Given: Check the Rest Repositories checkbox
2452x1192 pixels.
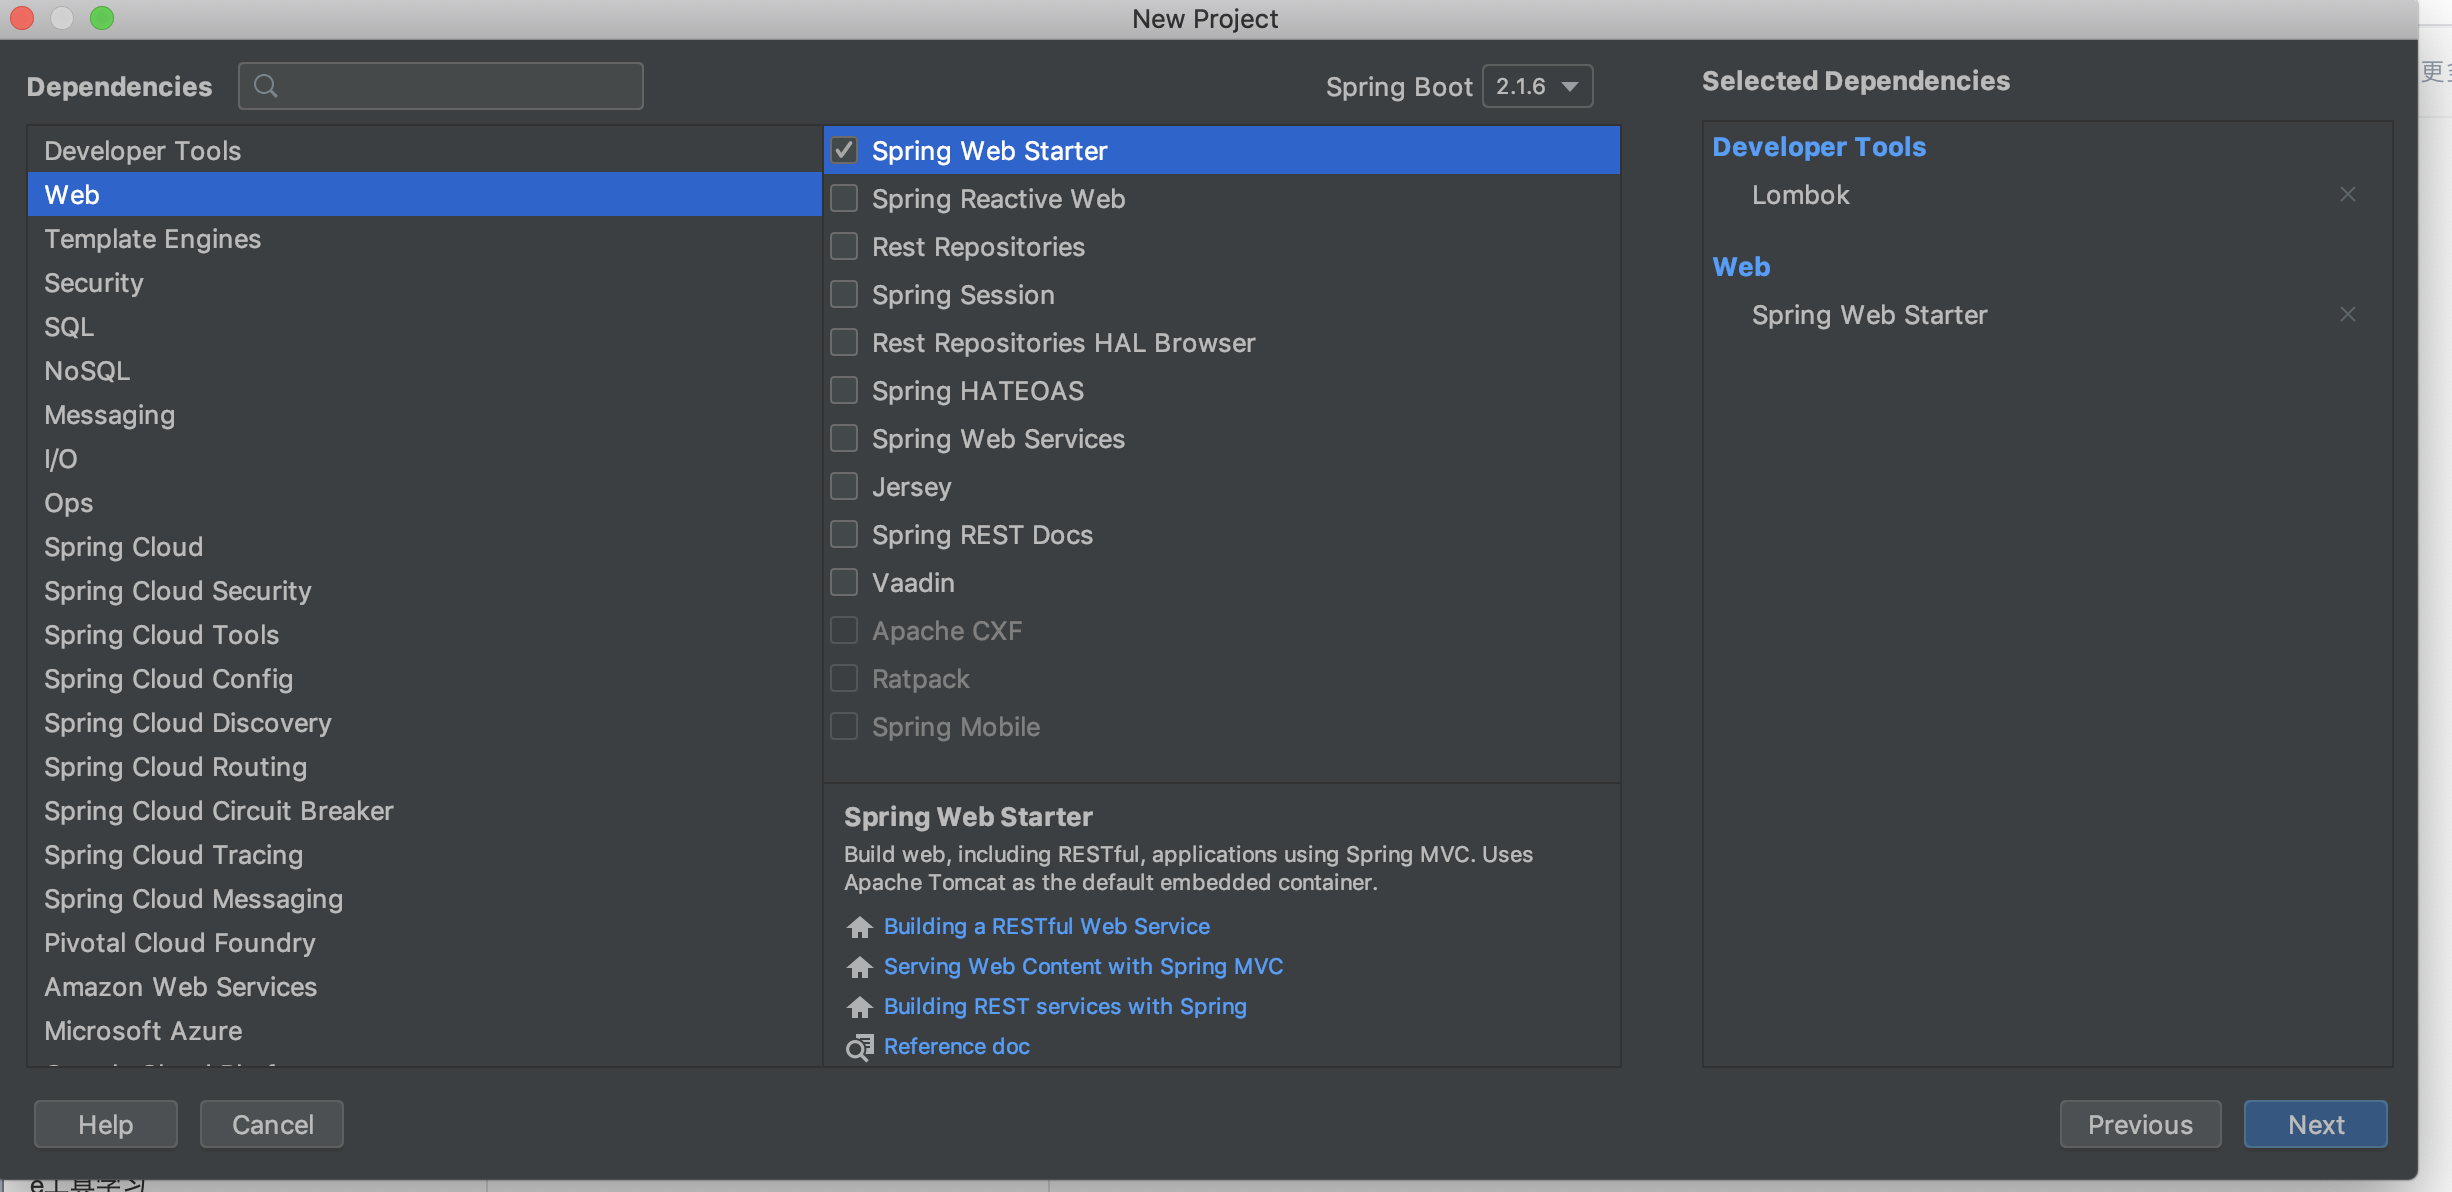Looking at the screenshot, I should (844, 246).
